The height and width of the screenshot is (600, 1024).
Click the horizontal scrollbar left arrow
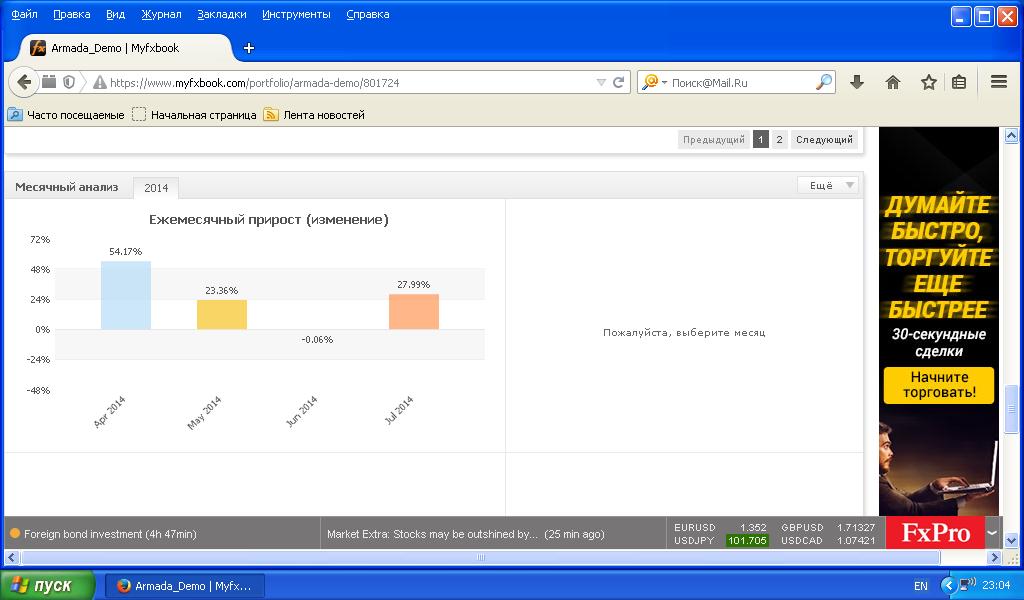(12, 557)
